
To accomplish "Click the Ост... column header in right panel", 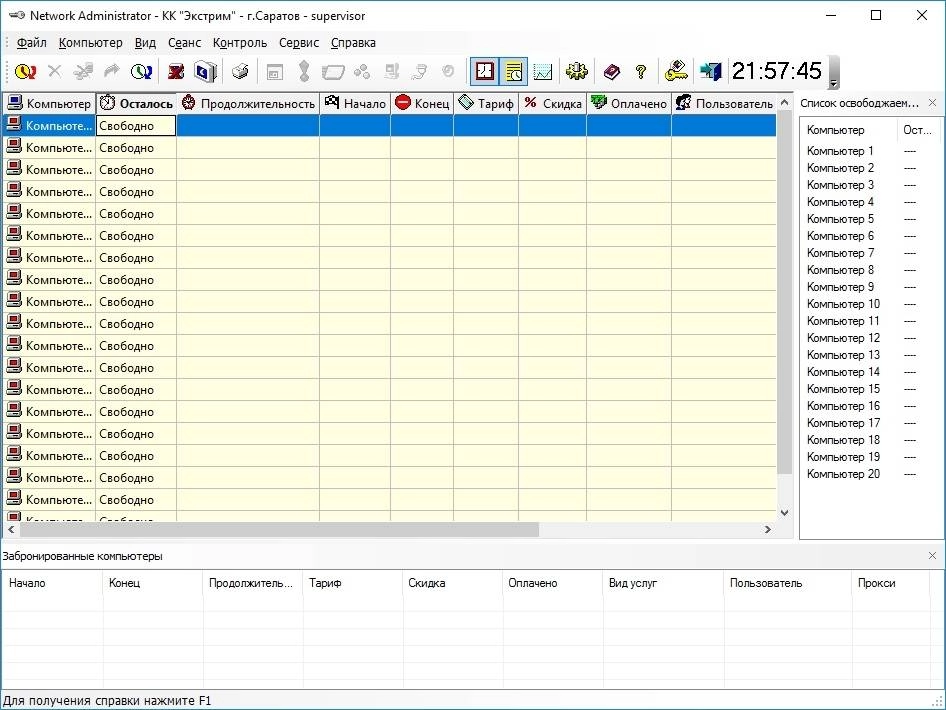I will [917, 130].
